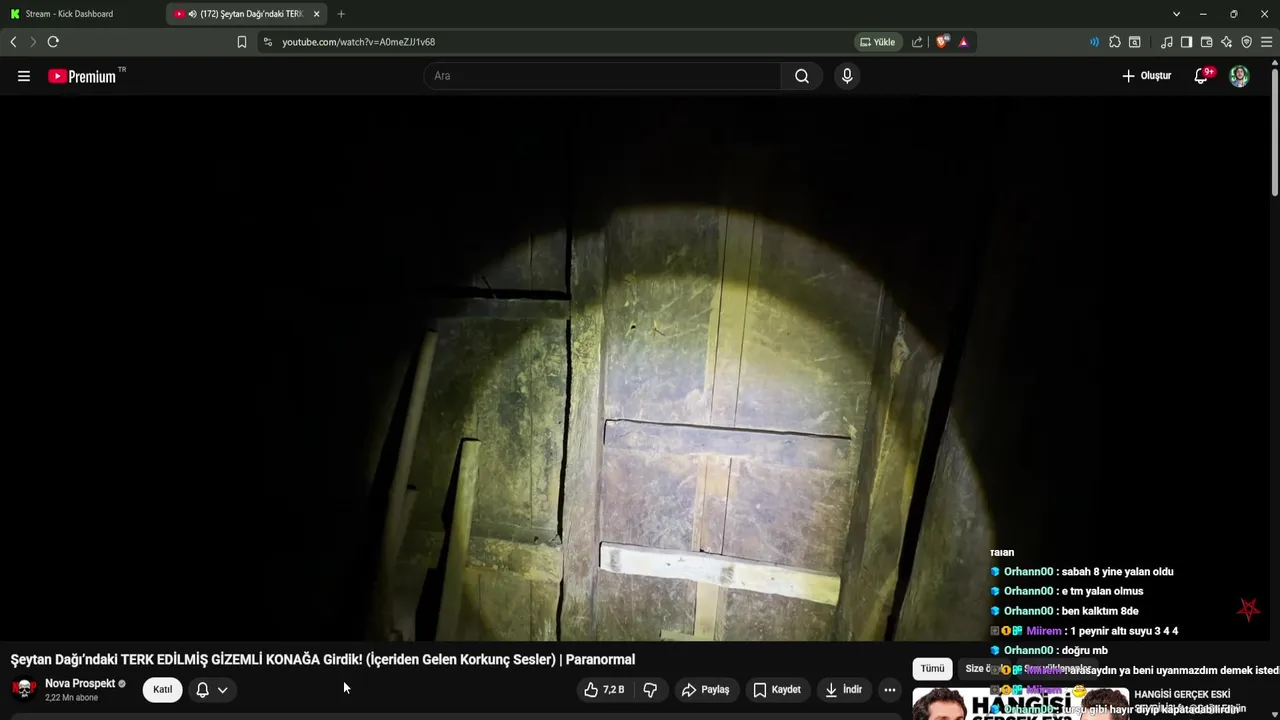
Task: Select the Tümü filter chip
Action: click(x=932, y=668)
